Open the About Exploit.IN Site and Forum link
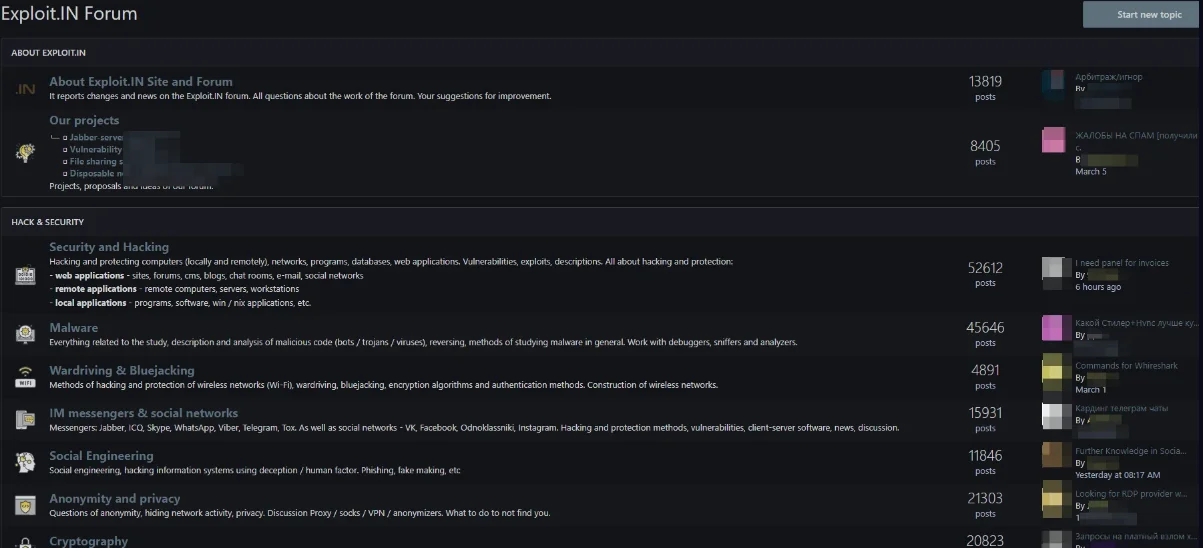This screenshot has width=1203, height=548. pyautogui.click(x=141, y=82)
